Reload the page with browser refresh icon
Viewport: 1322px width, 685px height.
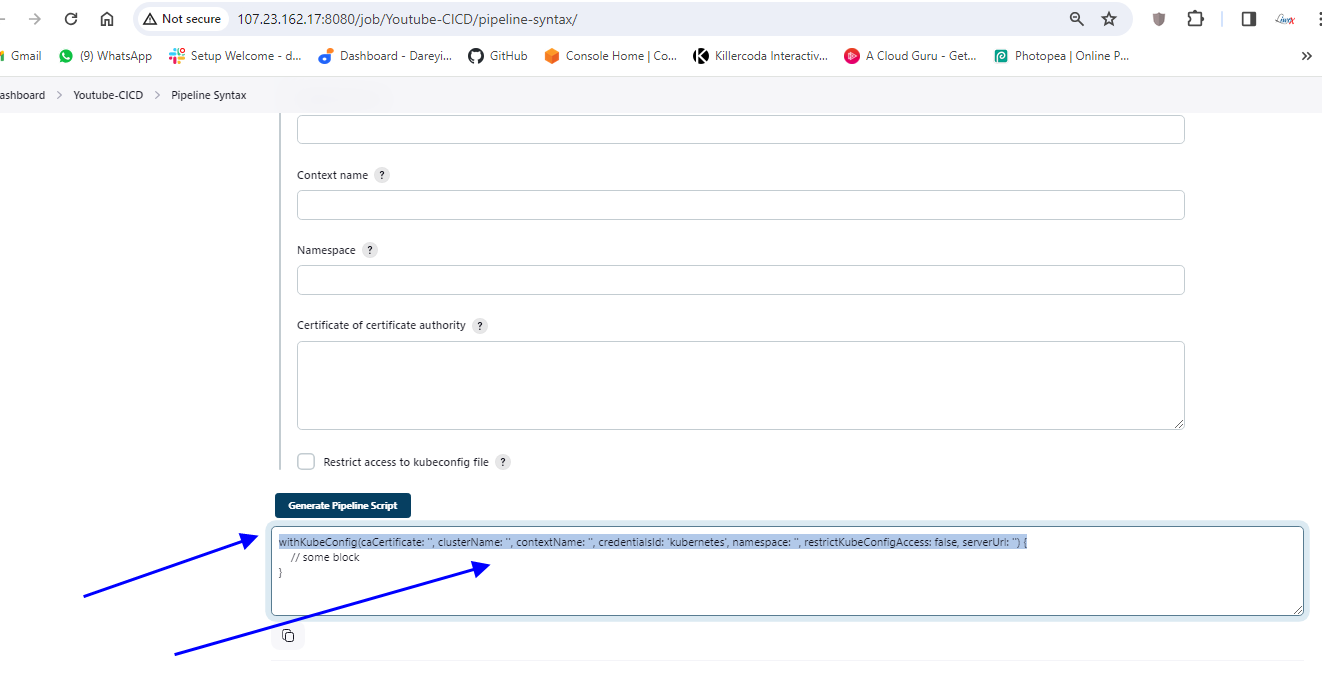(70, 19)
